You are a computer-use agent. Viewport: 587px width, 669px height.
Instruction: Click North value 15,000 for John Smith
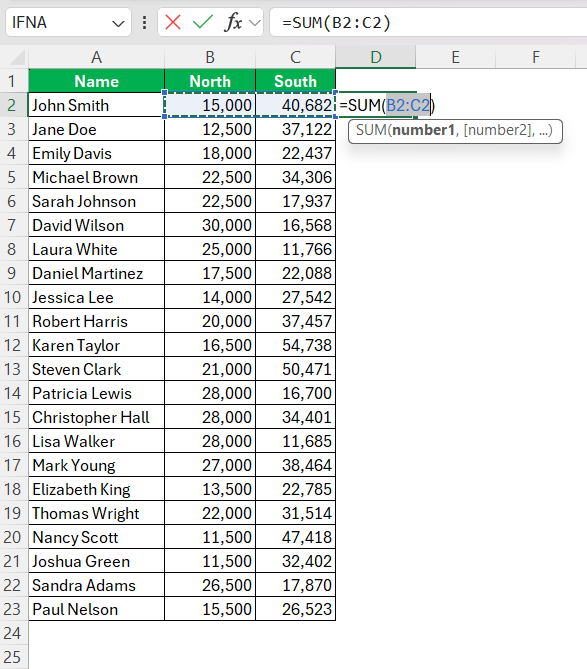coord(210,105)
